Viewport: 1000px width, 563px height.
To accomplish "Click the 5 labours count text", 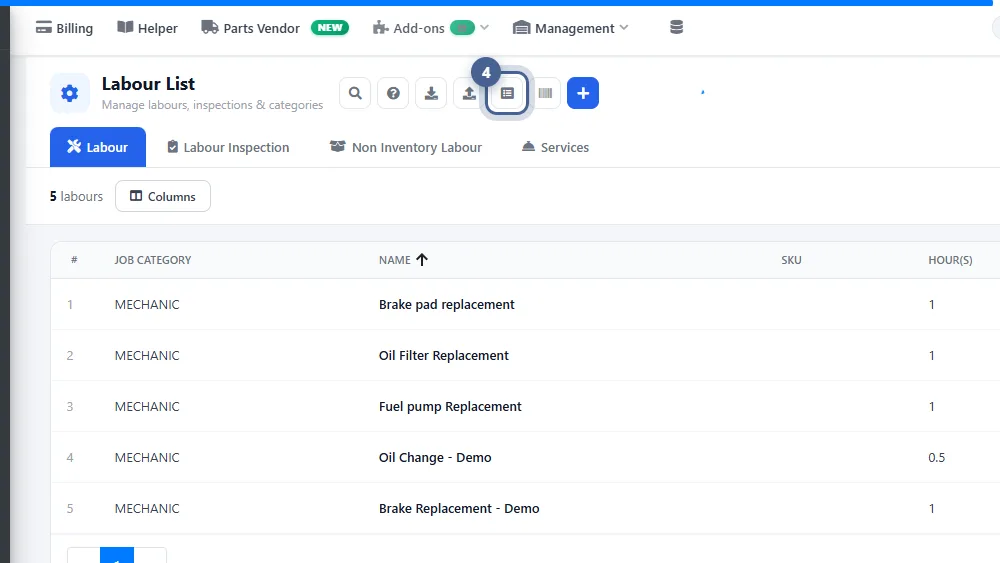I will coord(77,196).
